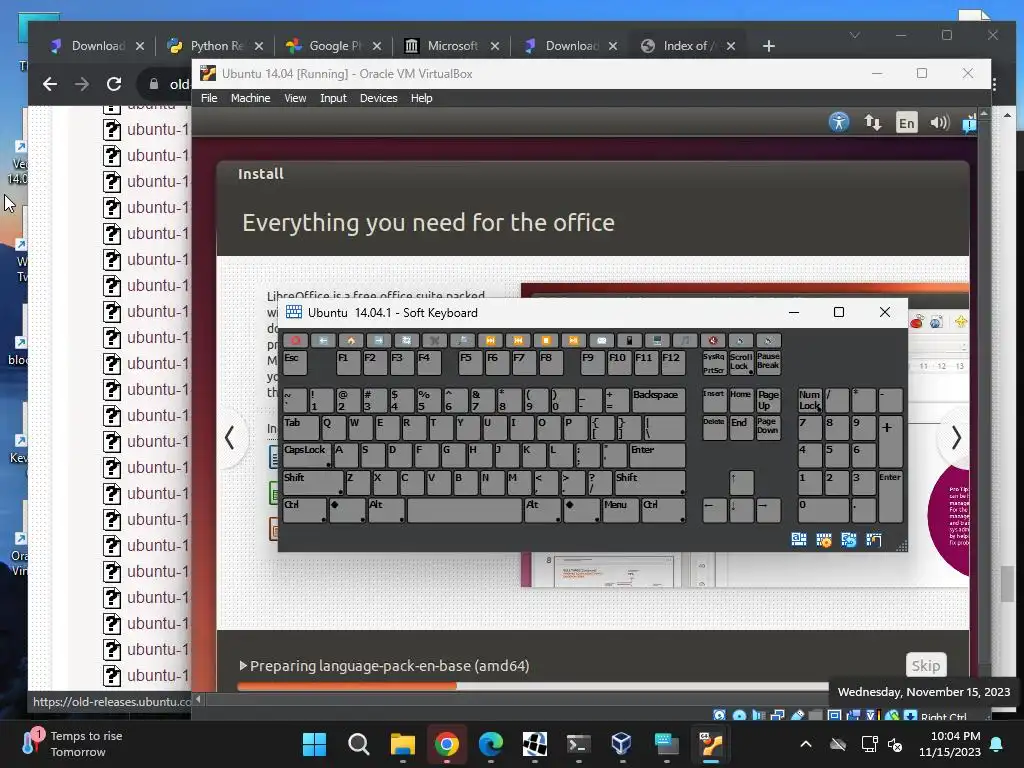Toggle the Num Lock key on soft keyboard

810,400
